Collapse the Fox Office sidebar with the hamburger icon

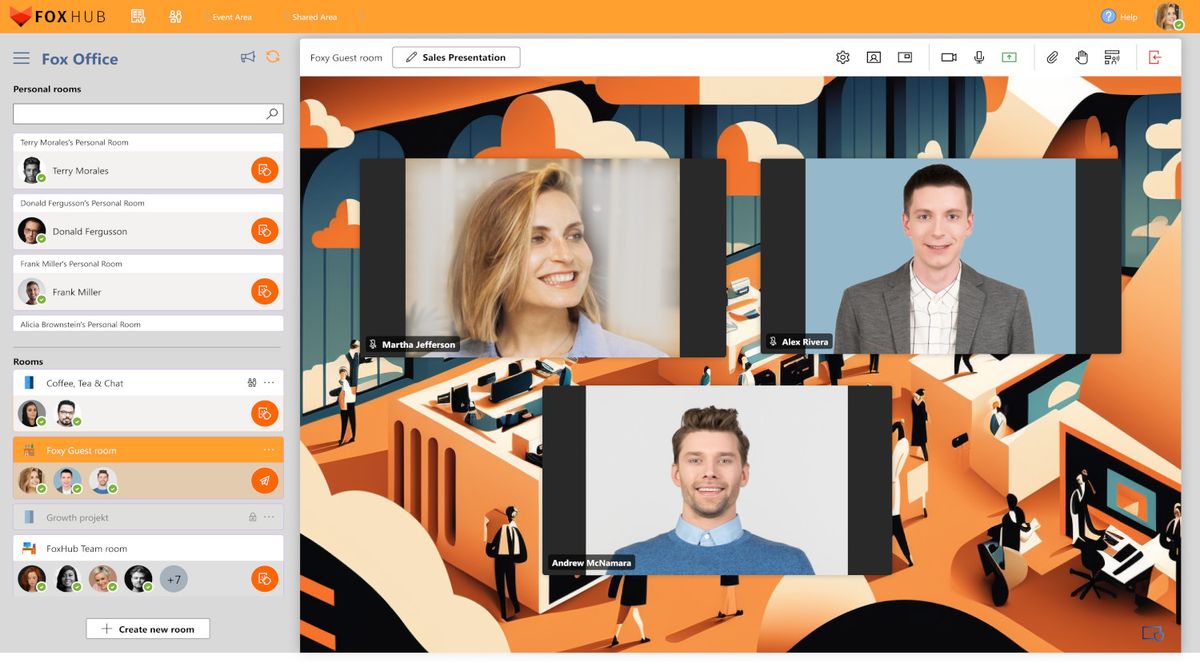click(21, 57)
